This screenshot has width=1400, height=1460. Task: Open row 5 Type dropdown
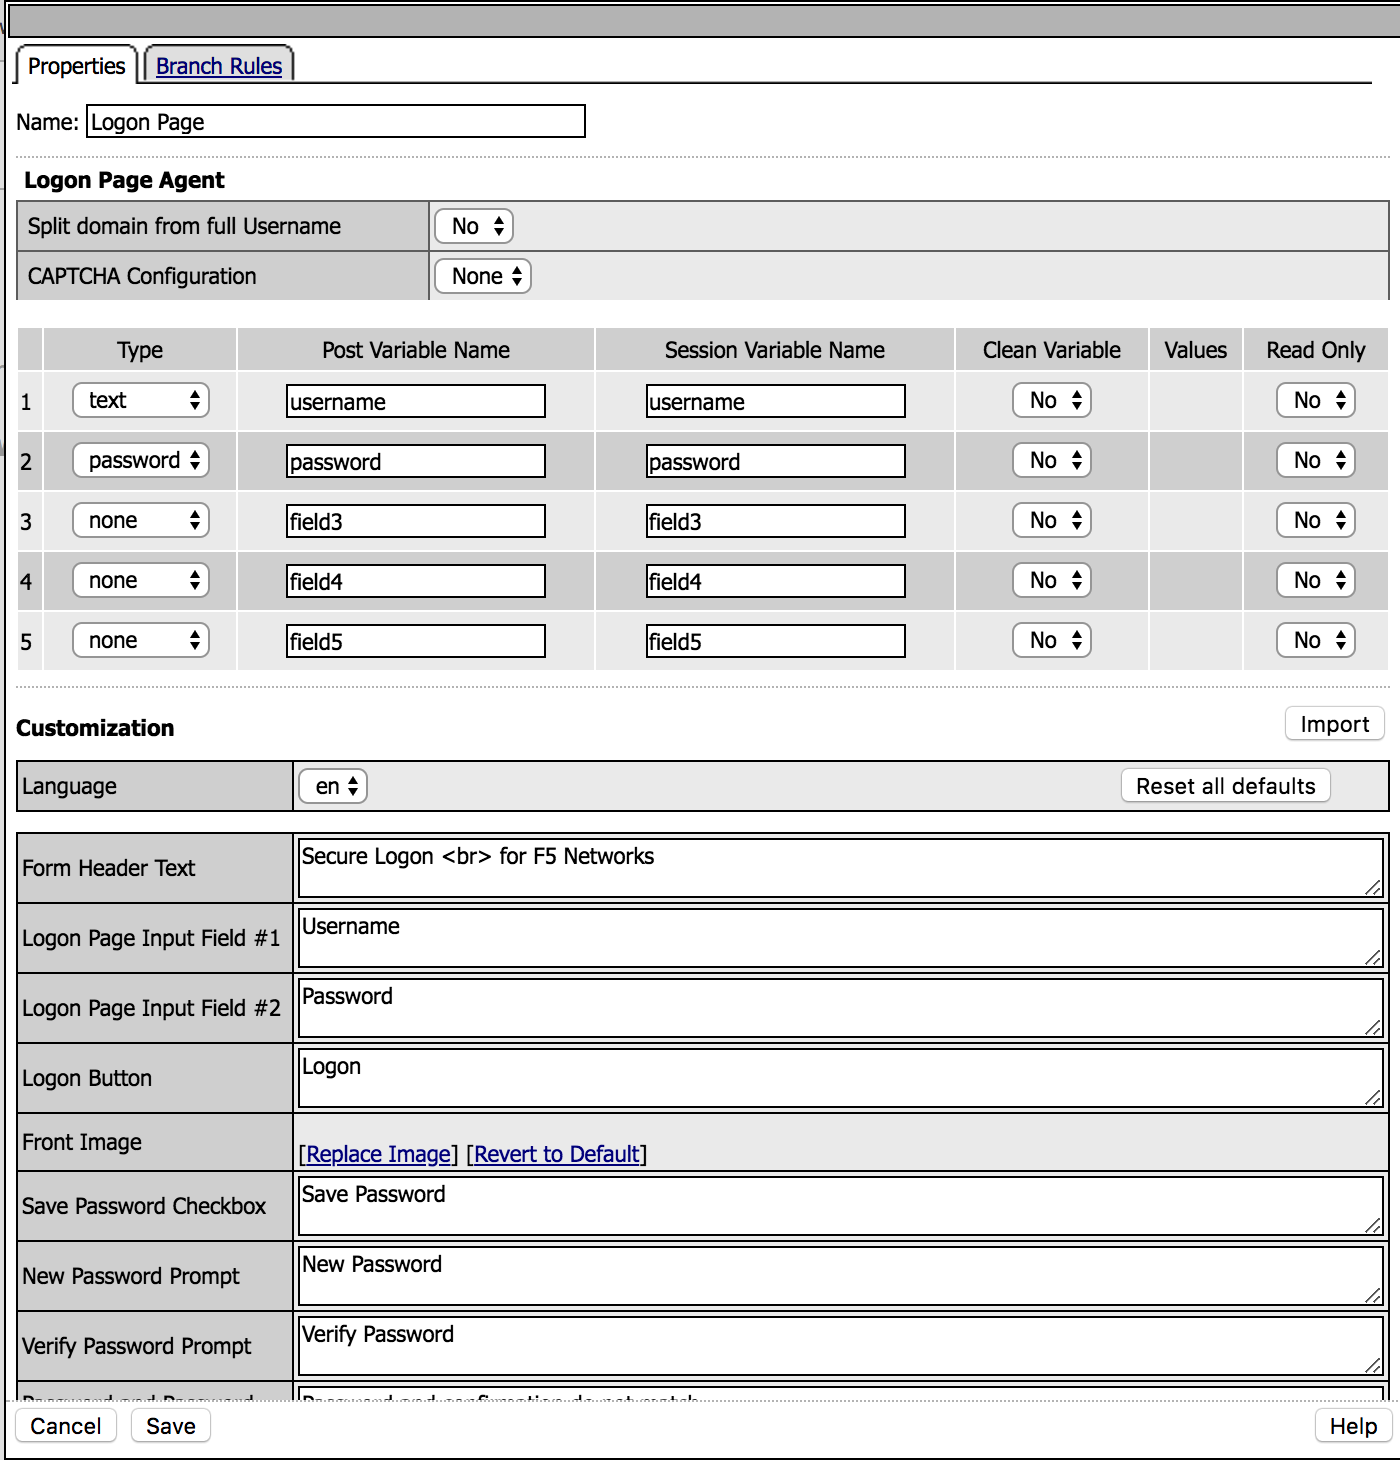click(x=141, y=641)
